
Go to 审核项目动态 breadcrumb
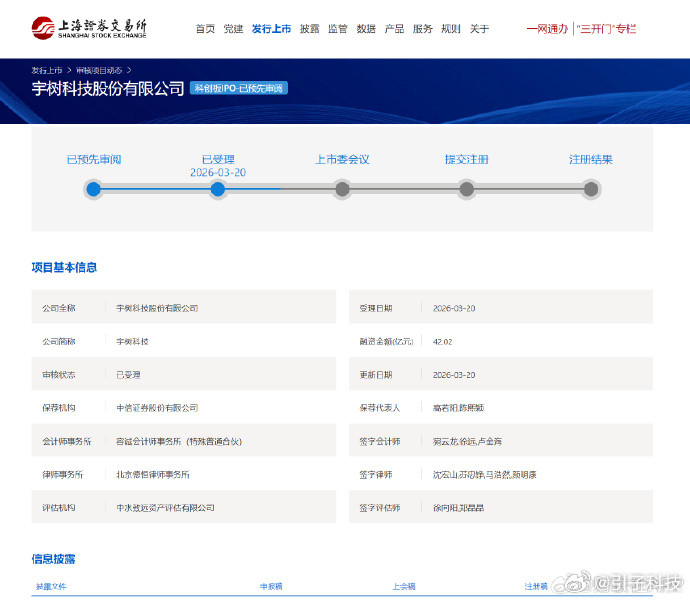pos(99,70)
